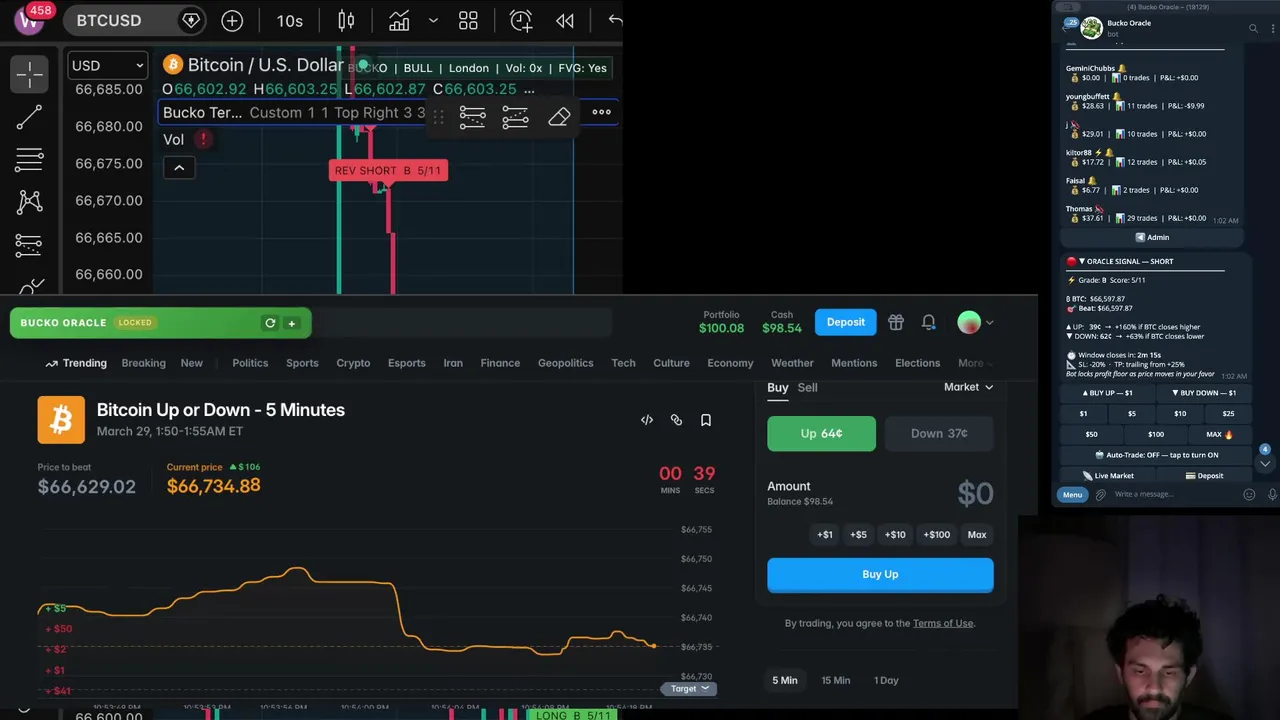Open the Polymarket notifications bell
1280x720 pixels.
coord(929,322)
